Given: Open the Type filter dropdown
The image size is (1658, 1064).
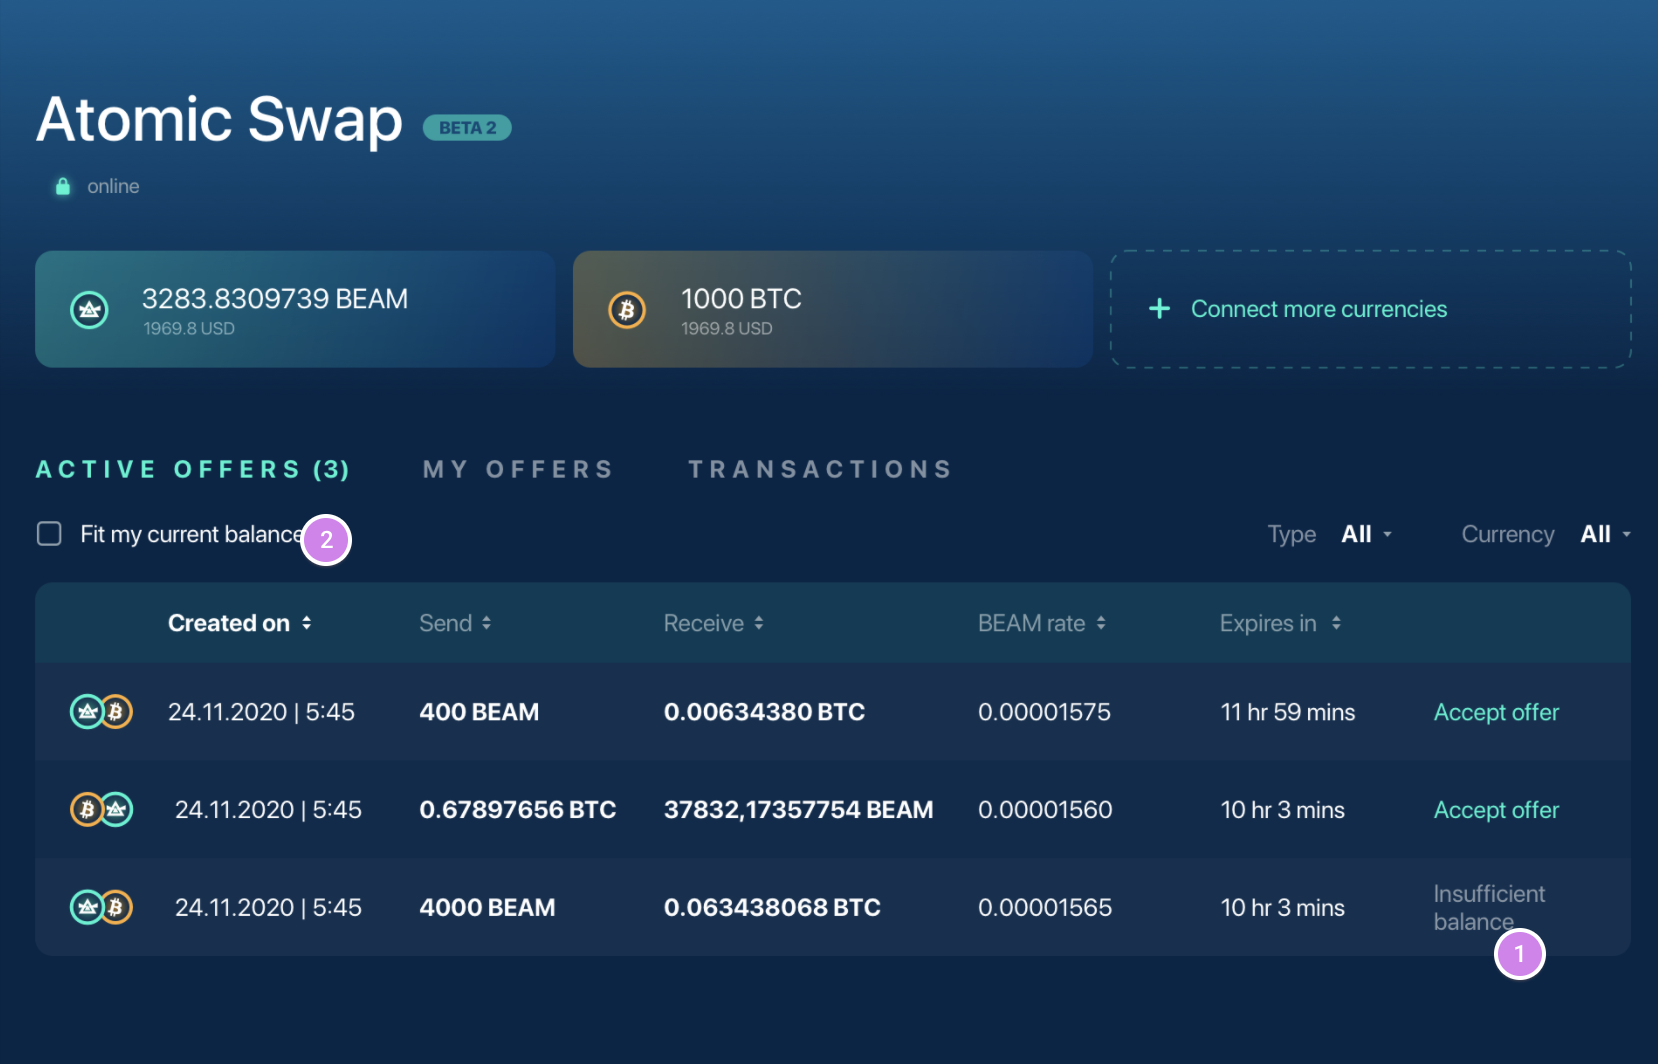Looking at the screenshot, I should (x=1365, y=534).
